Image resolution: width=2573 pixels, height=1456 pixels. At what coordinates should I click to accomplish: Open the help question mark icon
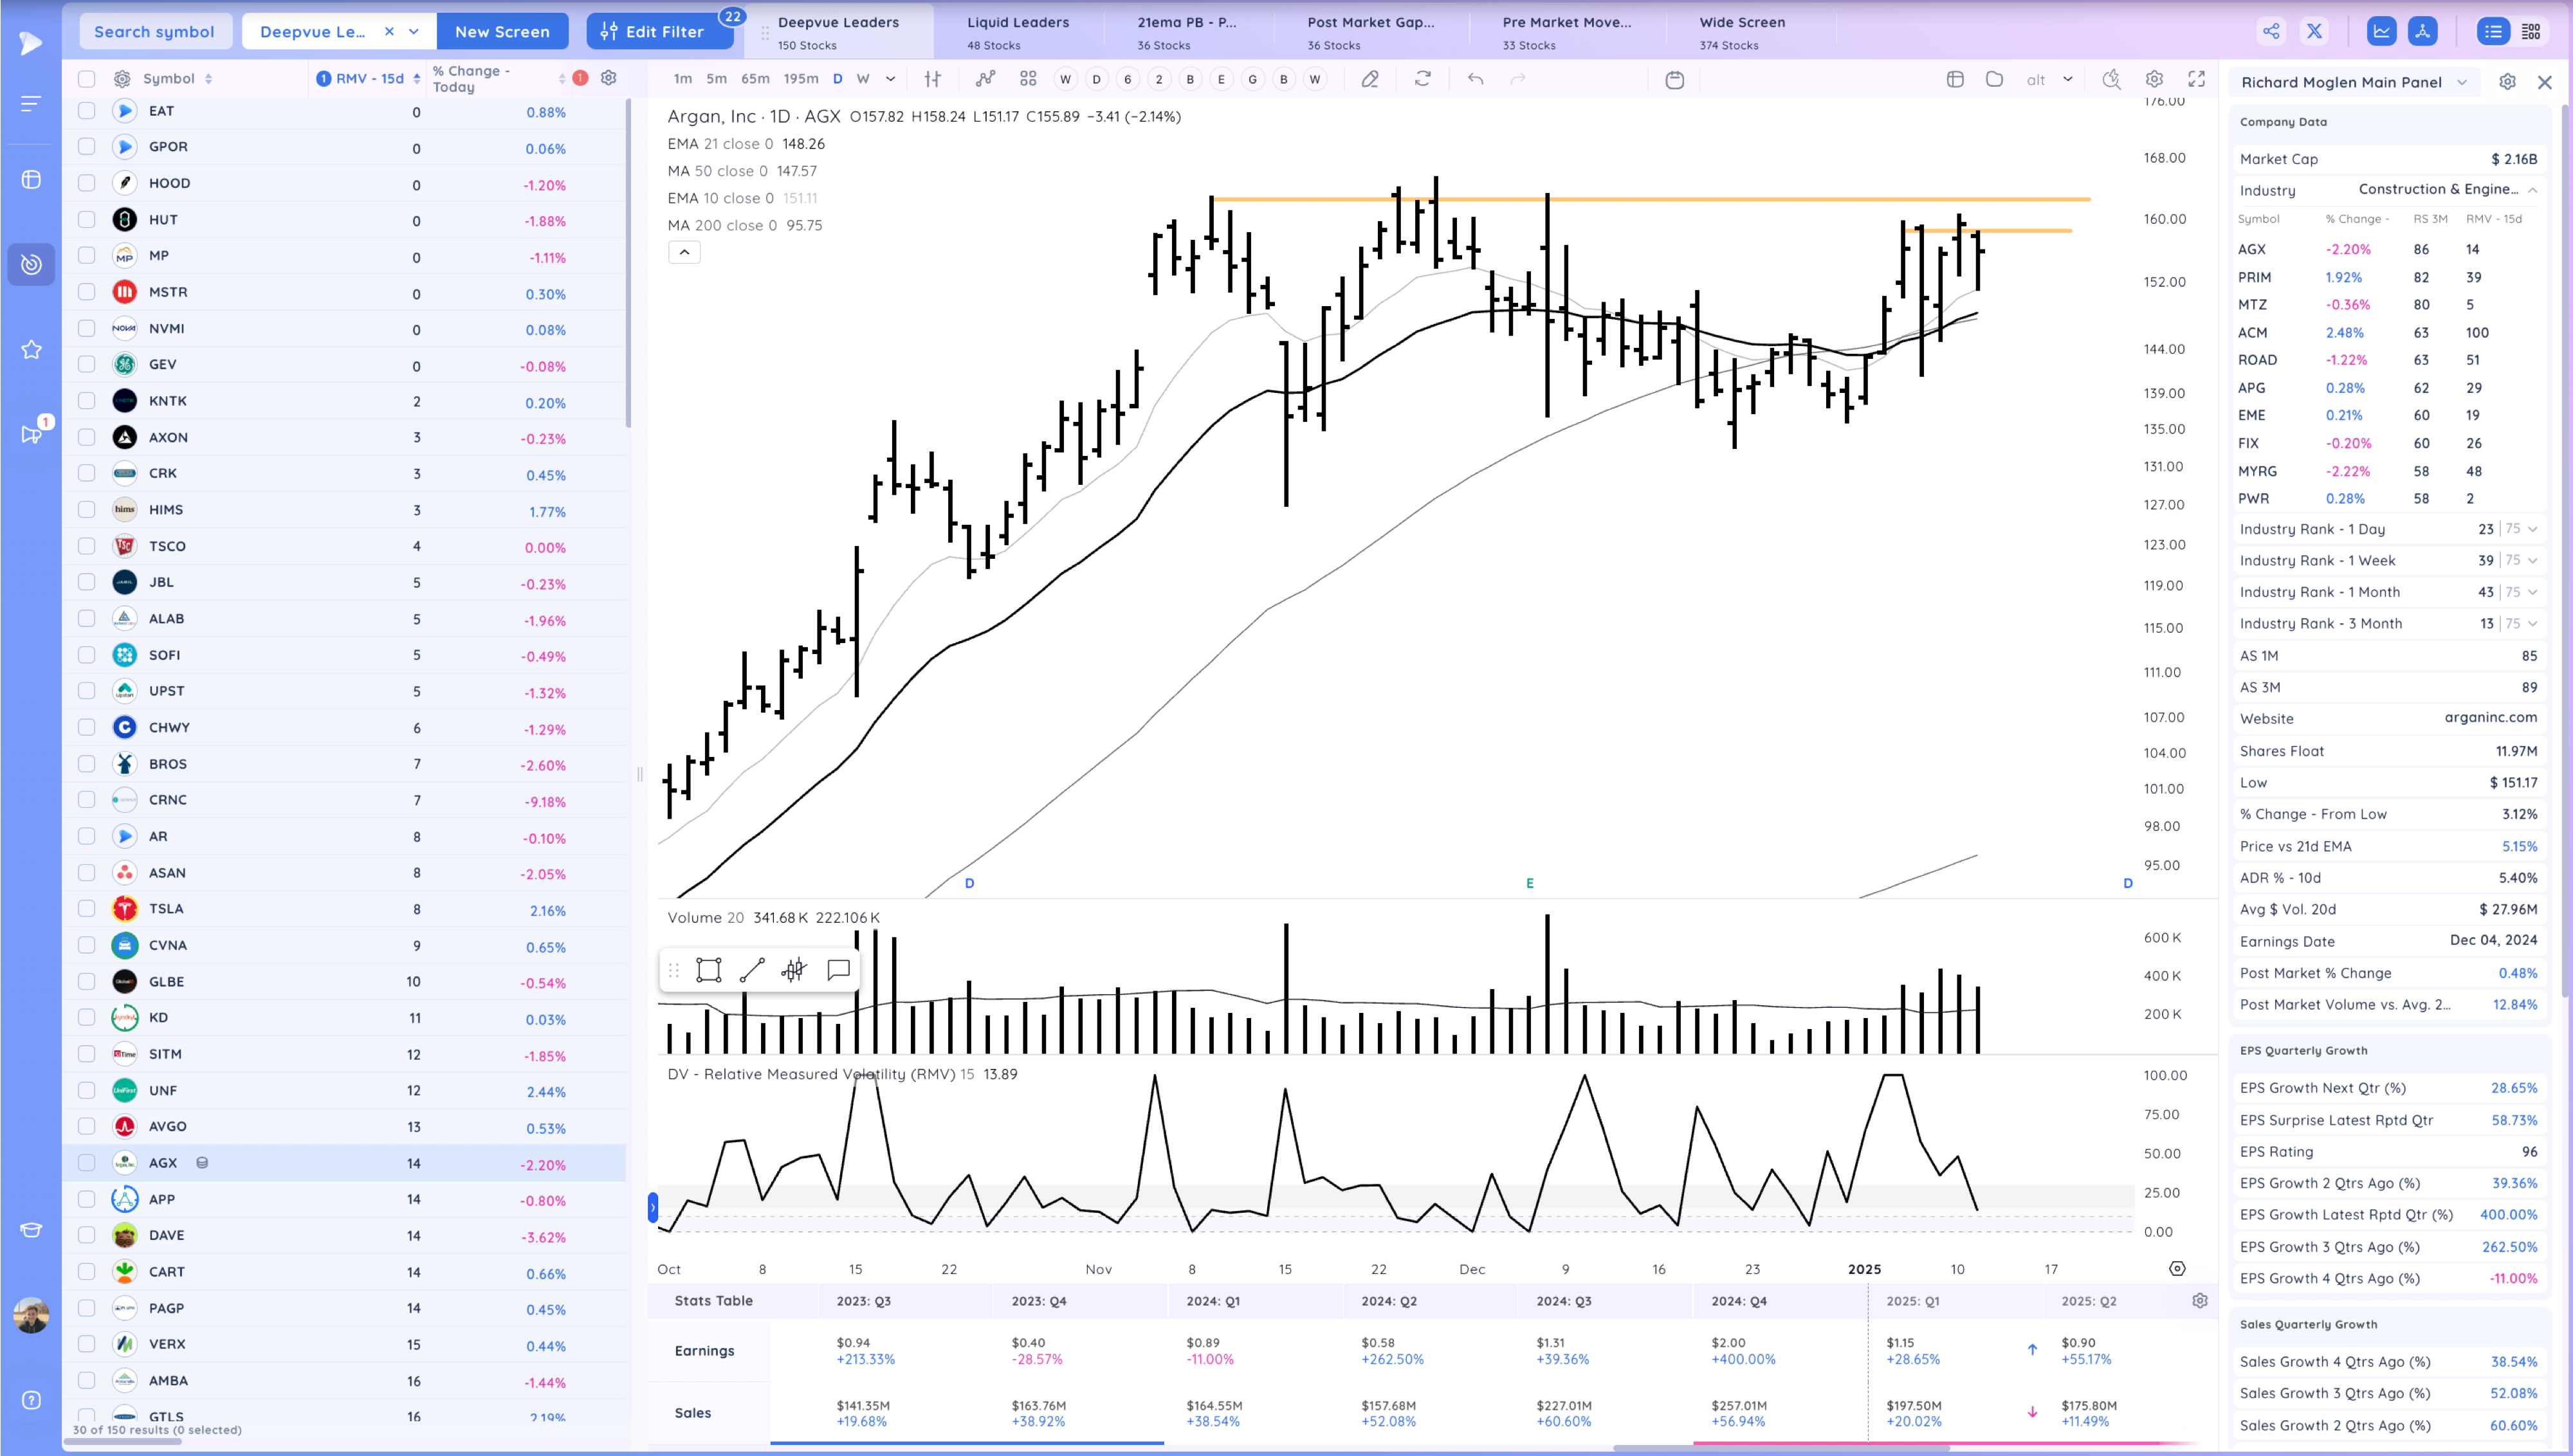click(x=31, y=1400)
